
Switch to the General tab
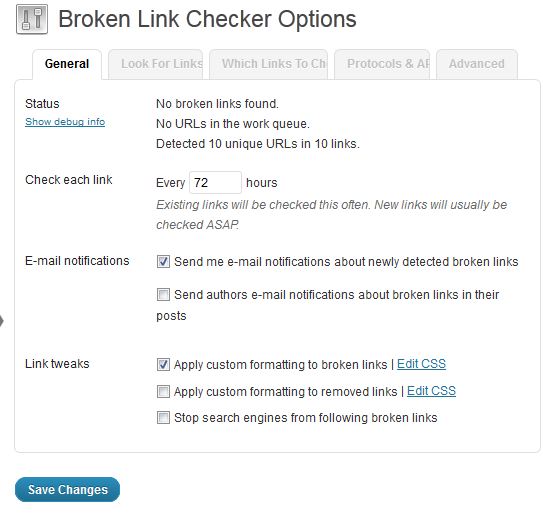click(x=67, y=64)
